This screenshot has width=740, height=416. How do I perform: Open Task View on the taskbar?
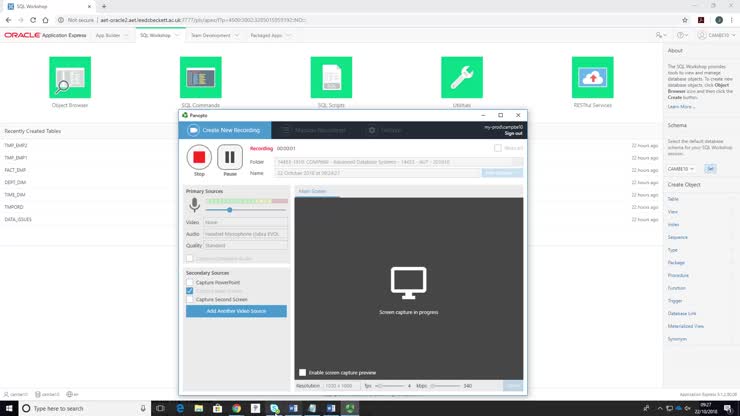click(160, 408)
